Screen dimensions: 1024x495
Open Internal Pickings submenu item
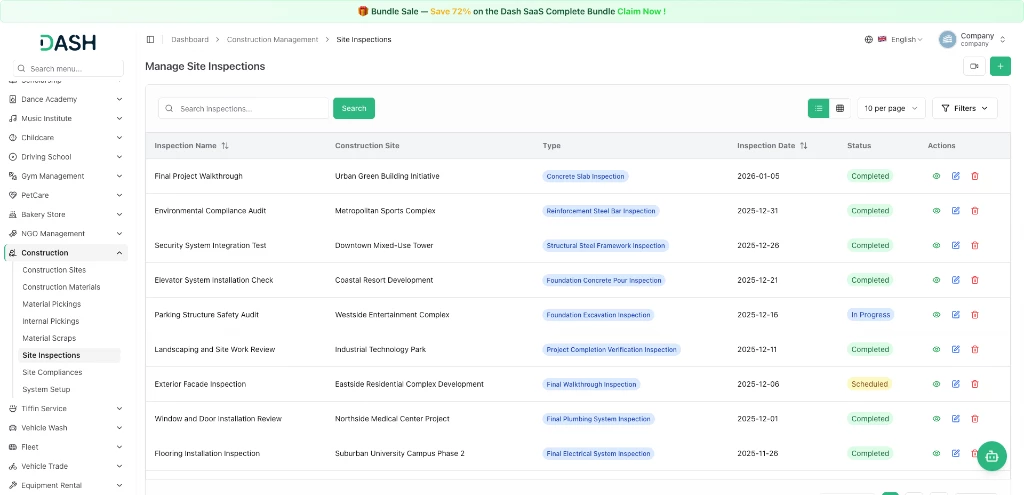point(51,321)
